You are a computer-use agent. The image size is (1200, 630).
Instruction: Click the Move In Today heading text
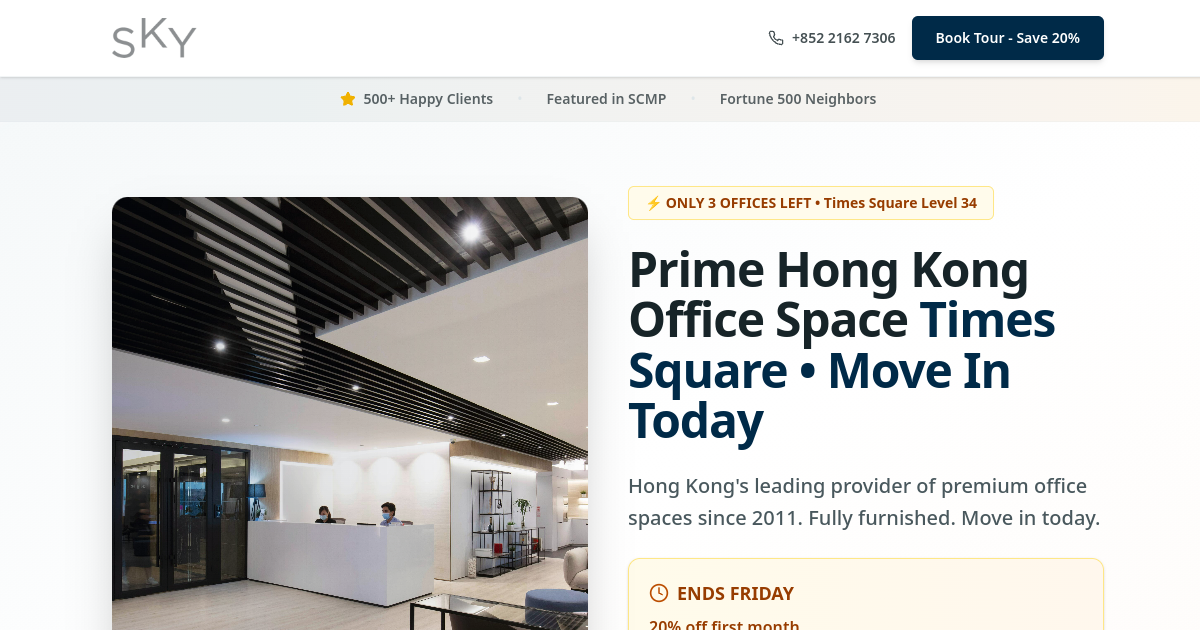819,395
